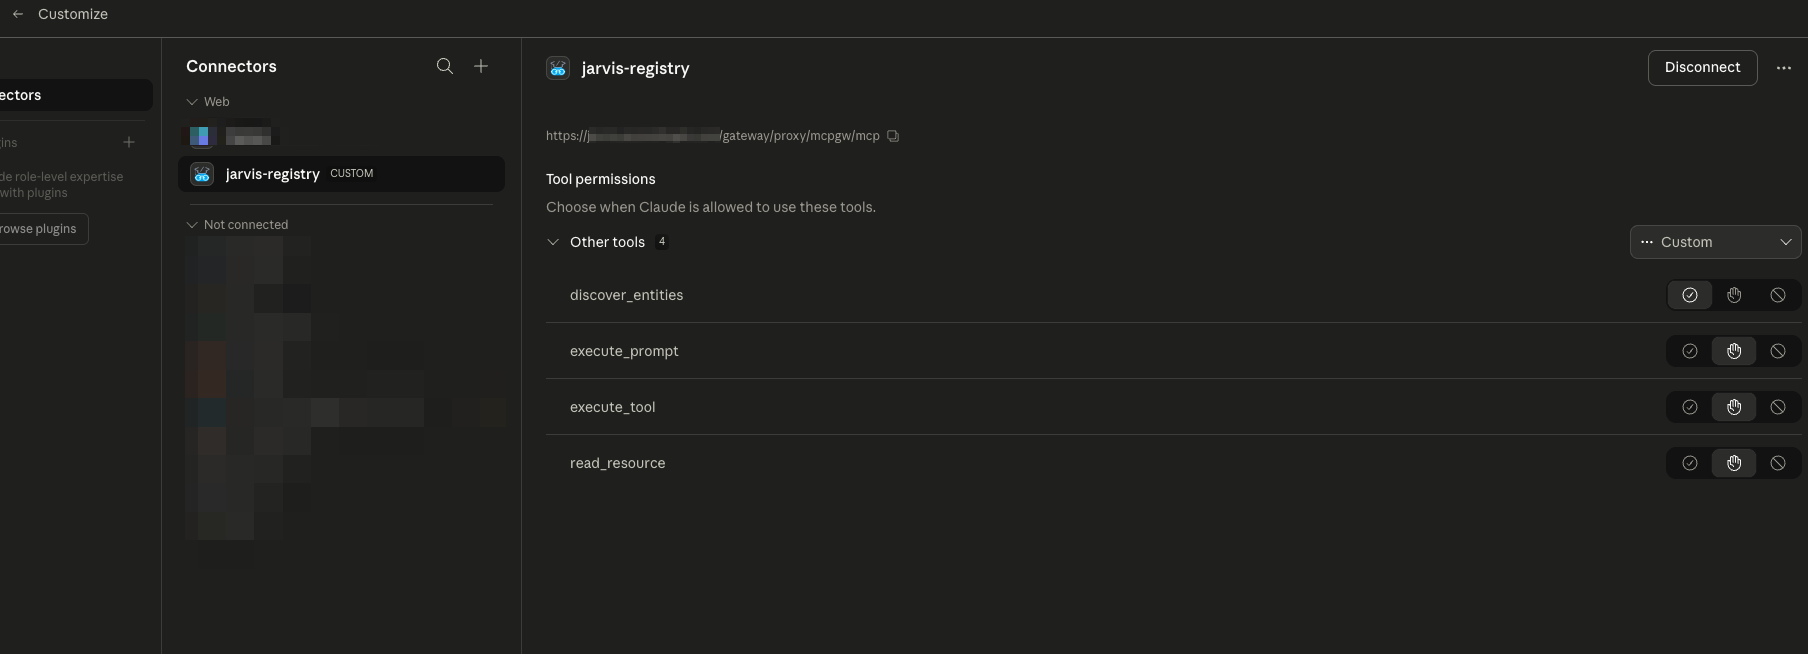Copy the gateway MCP URL
The width and height of the screenshot is (1808, 654).
click(x=893, y=136)
